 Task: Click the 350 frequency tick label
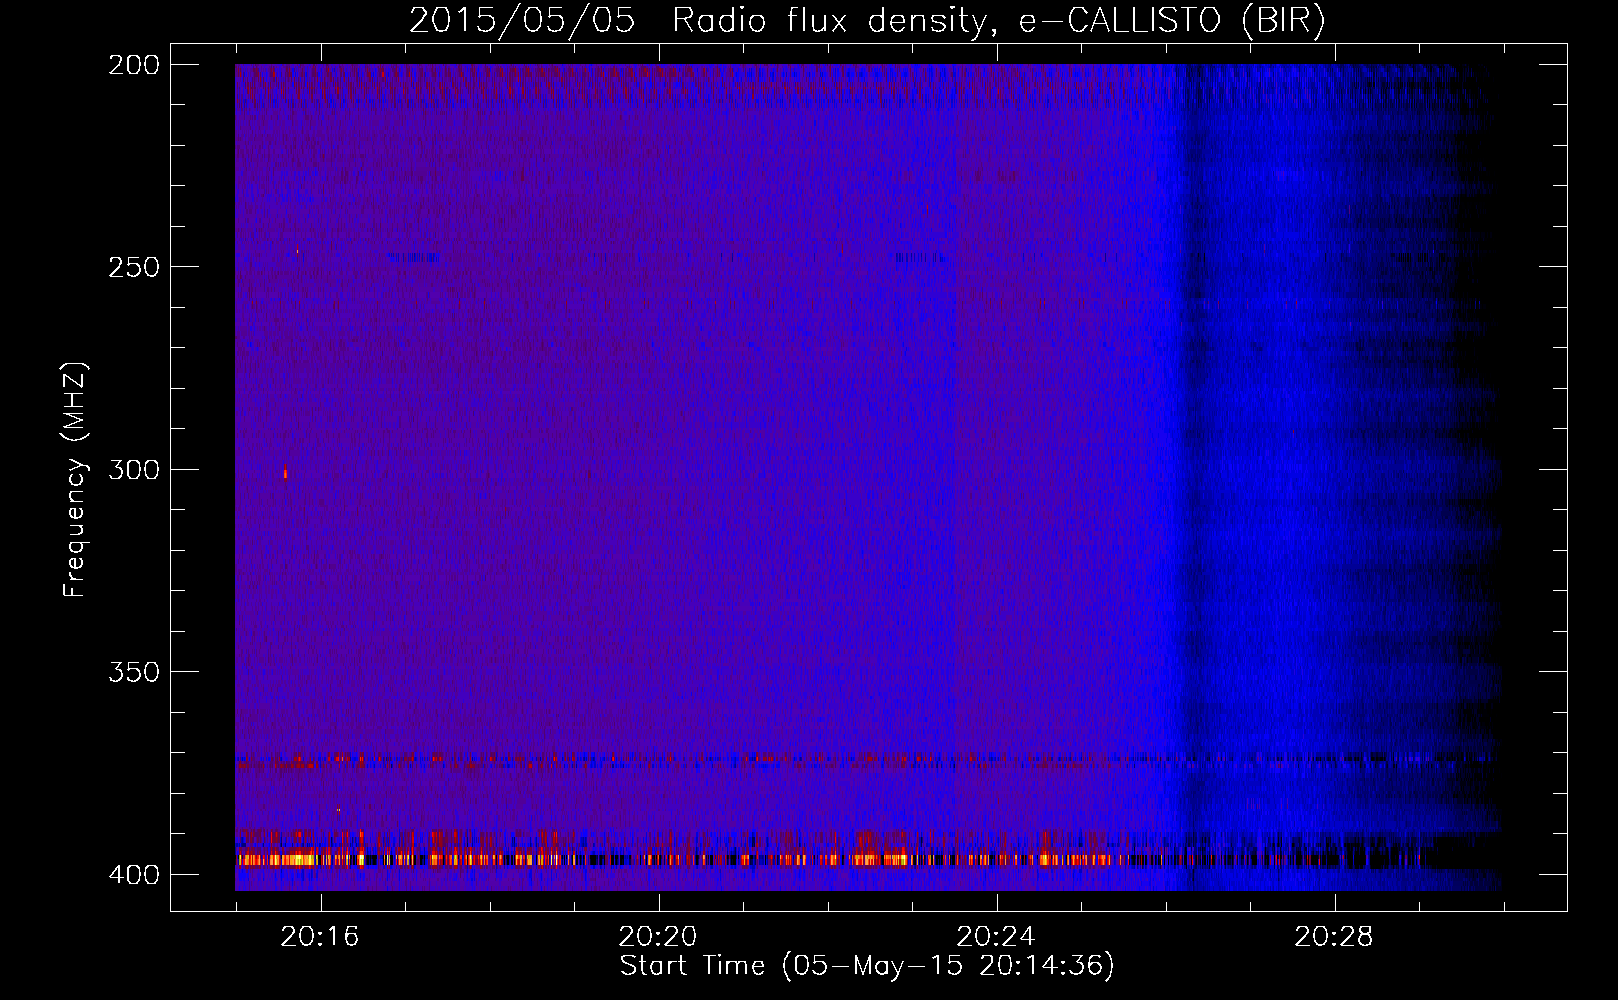(x=134, y=672)
